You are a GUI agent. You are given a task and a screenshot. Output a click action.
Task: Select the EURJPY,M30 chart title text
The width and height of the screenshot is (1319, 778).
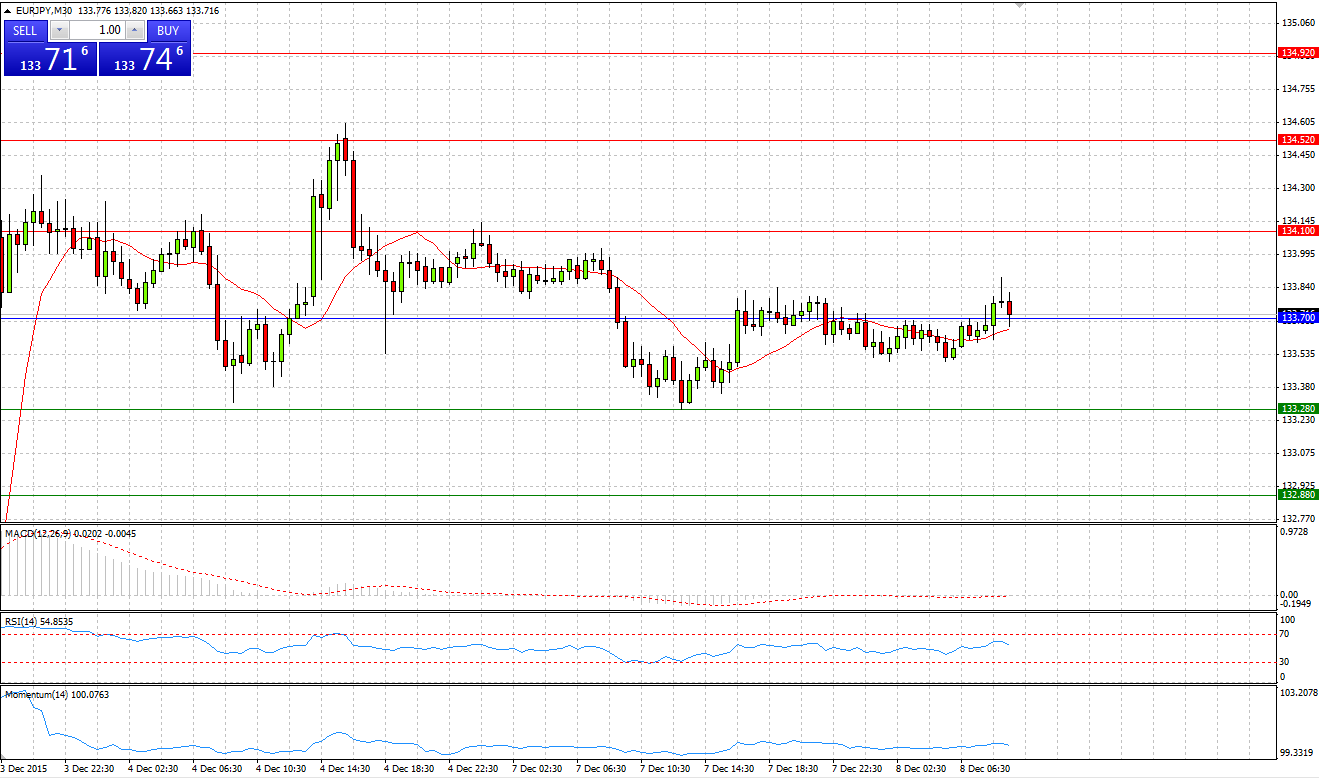coord(44,10)
